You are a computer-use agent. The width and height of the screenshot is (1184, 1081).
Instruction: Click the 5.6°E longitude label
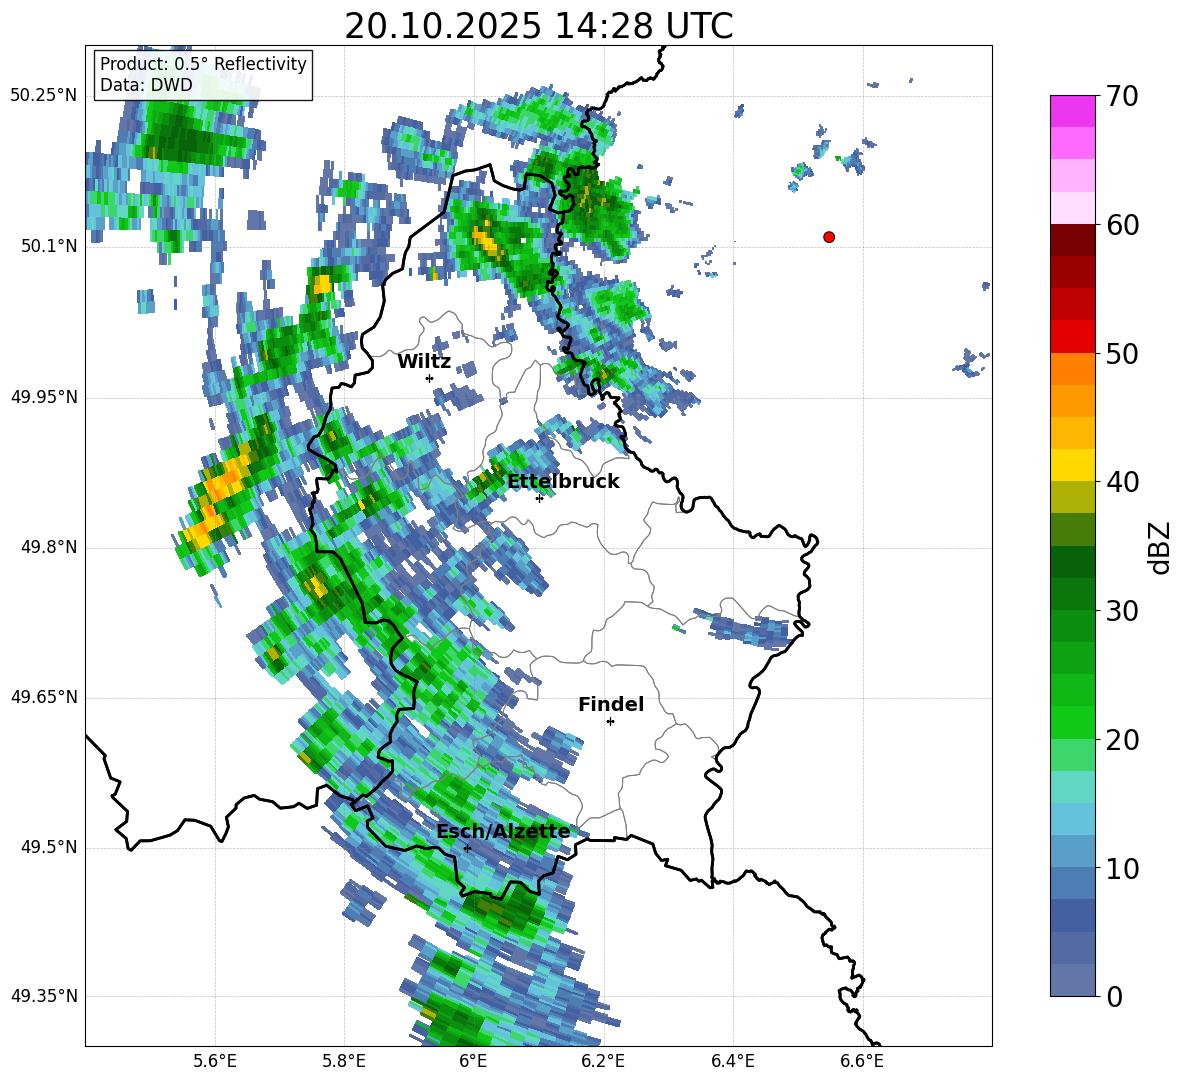pos(215,1061)
